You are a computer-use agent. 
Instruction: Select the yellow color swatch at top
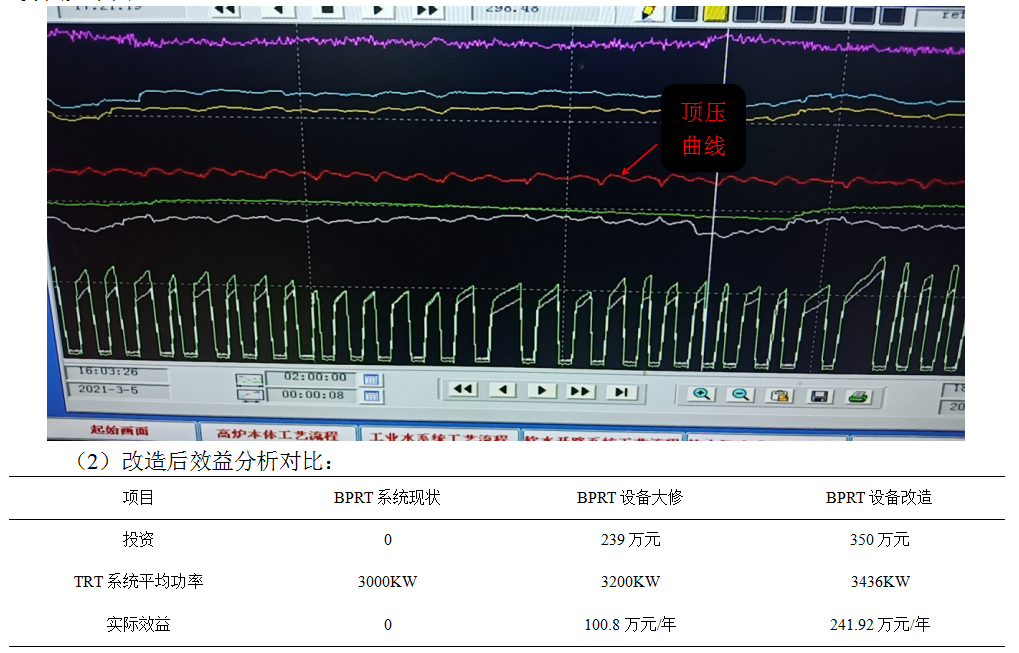pyautogui.click(x=715, y=12)
